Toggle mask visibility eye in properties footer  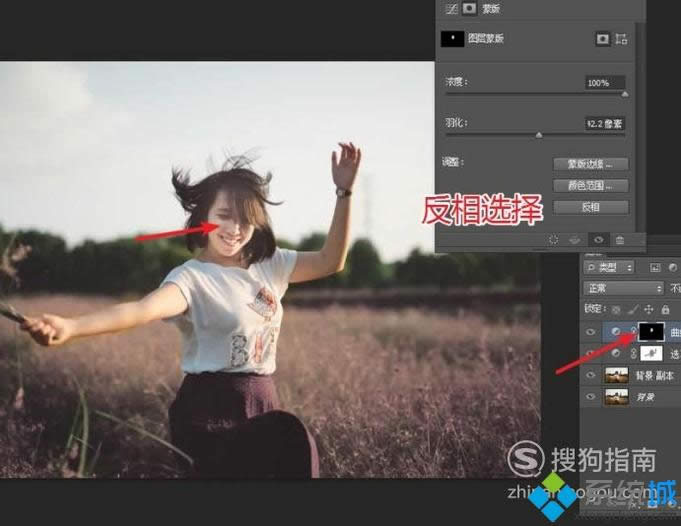(598, 240)
